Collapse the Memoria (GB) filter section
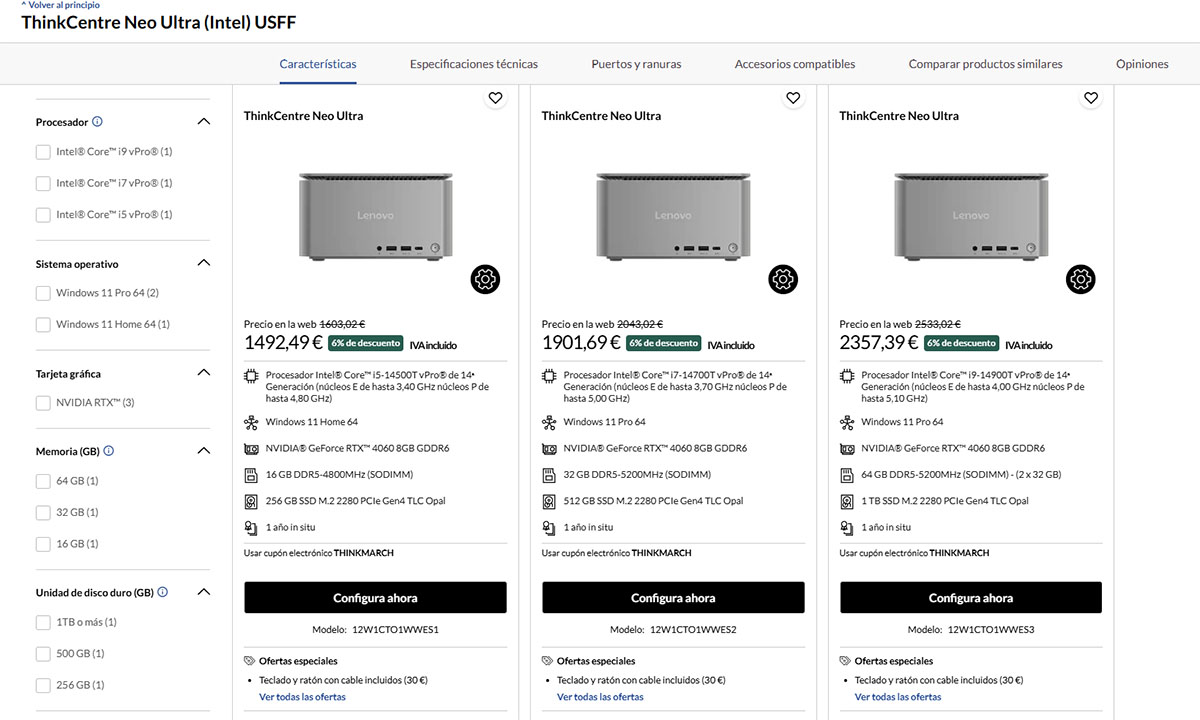Image resolution: width=1200 pixels, height=720 pixels. click(x=204, y=451)
